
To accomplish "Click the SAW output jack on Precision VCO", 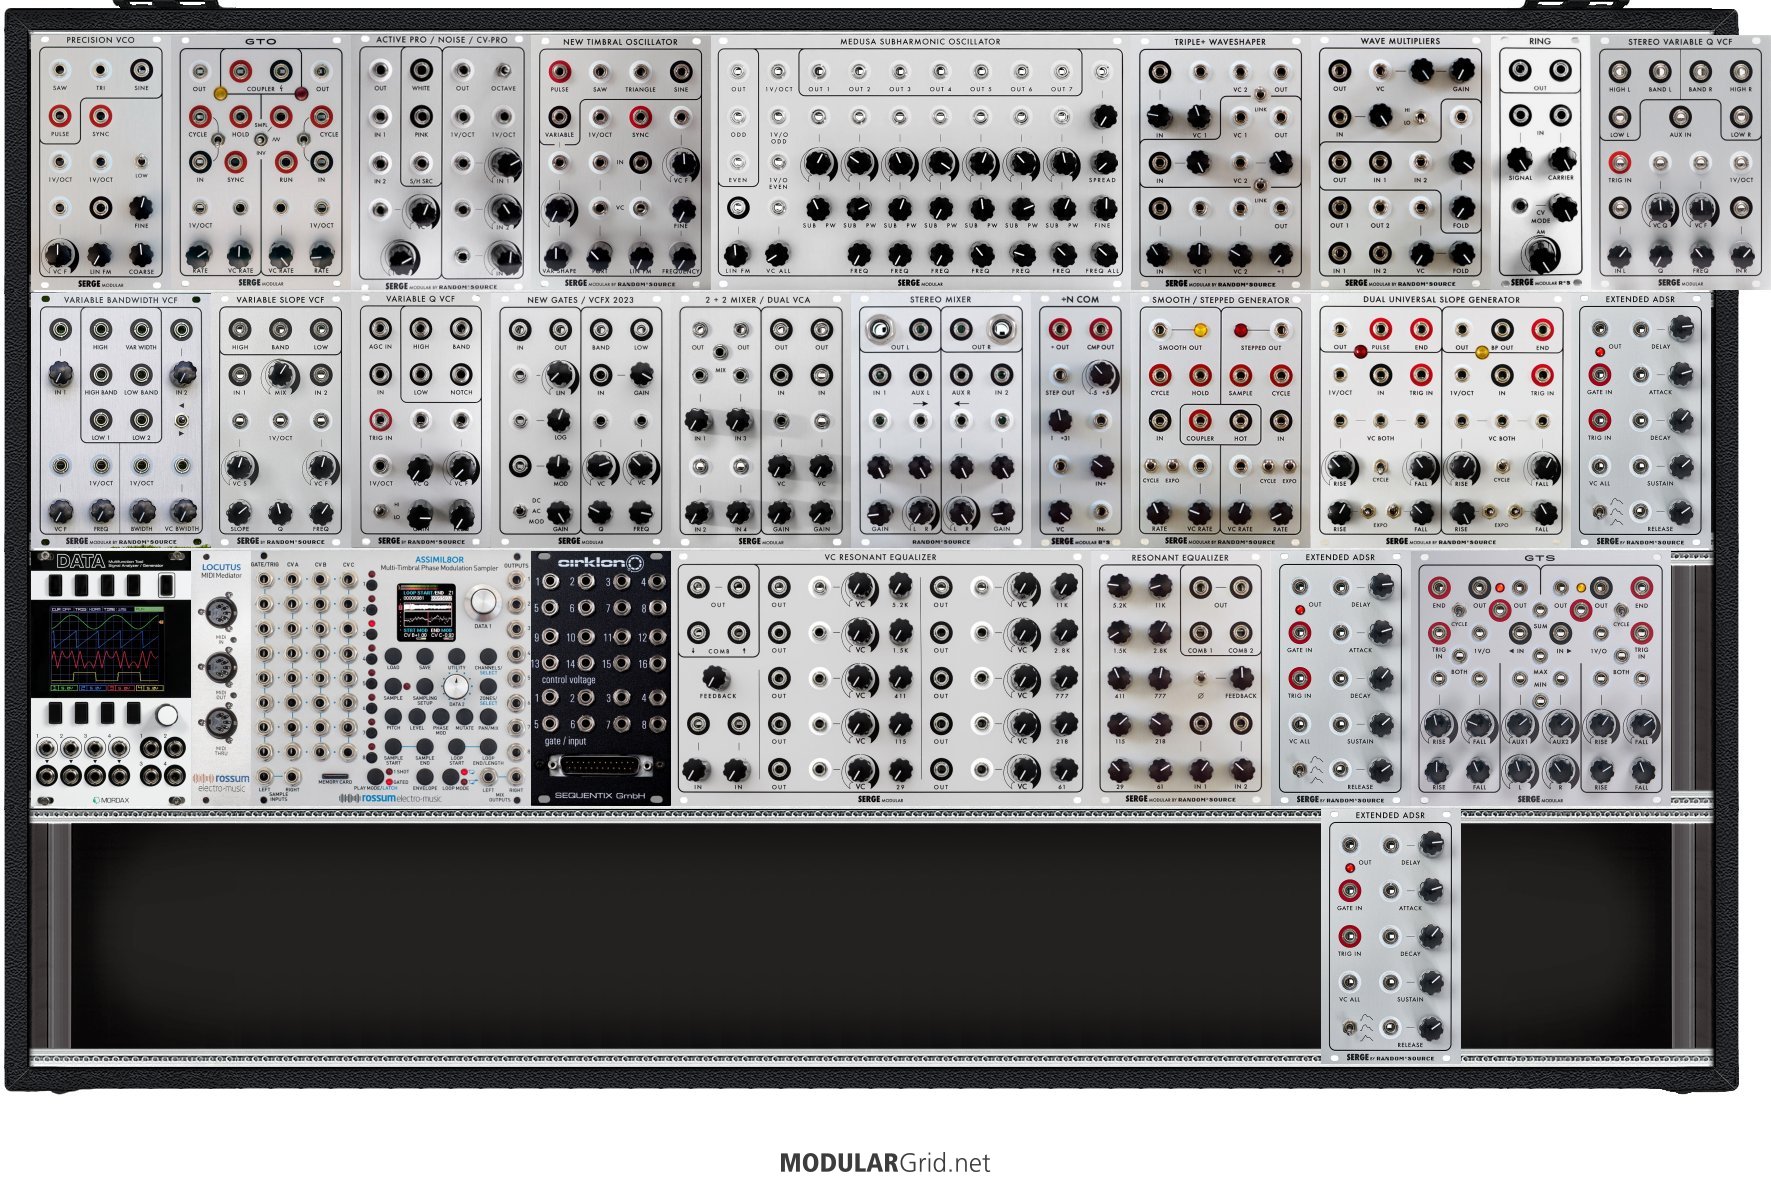I will 60,71.
